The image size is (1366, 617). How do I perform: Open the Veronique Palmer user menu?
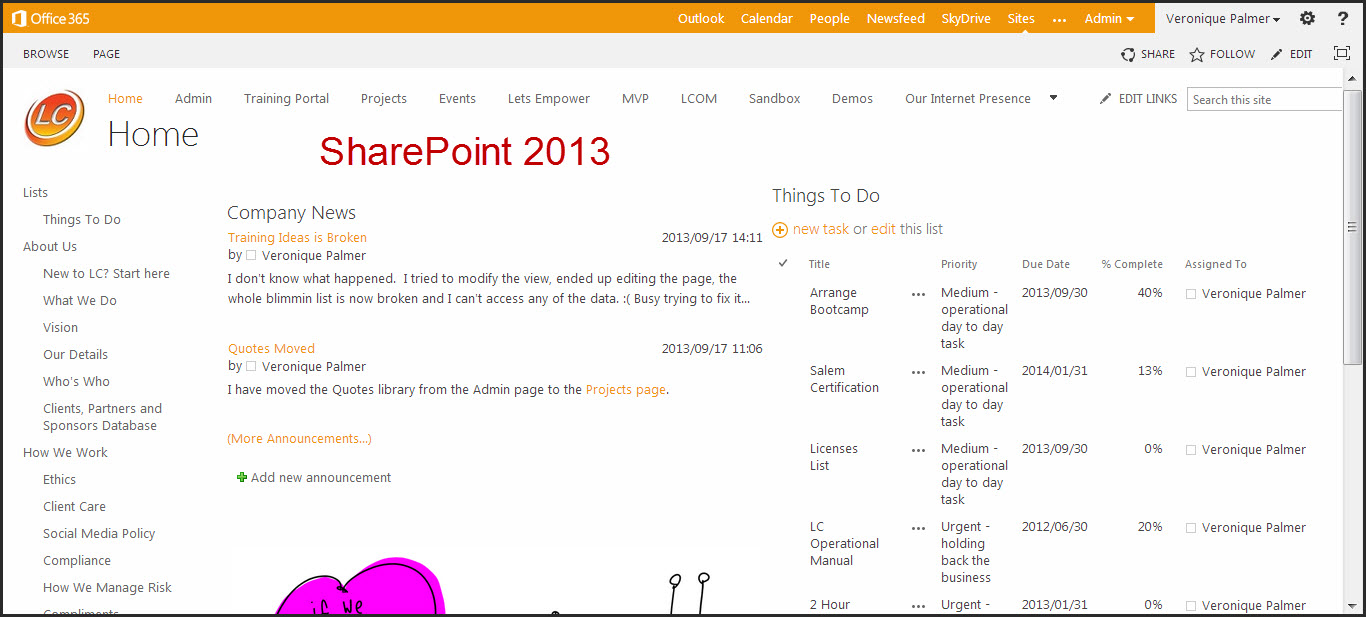pyautogui.click(x=1222, y=18)
